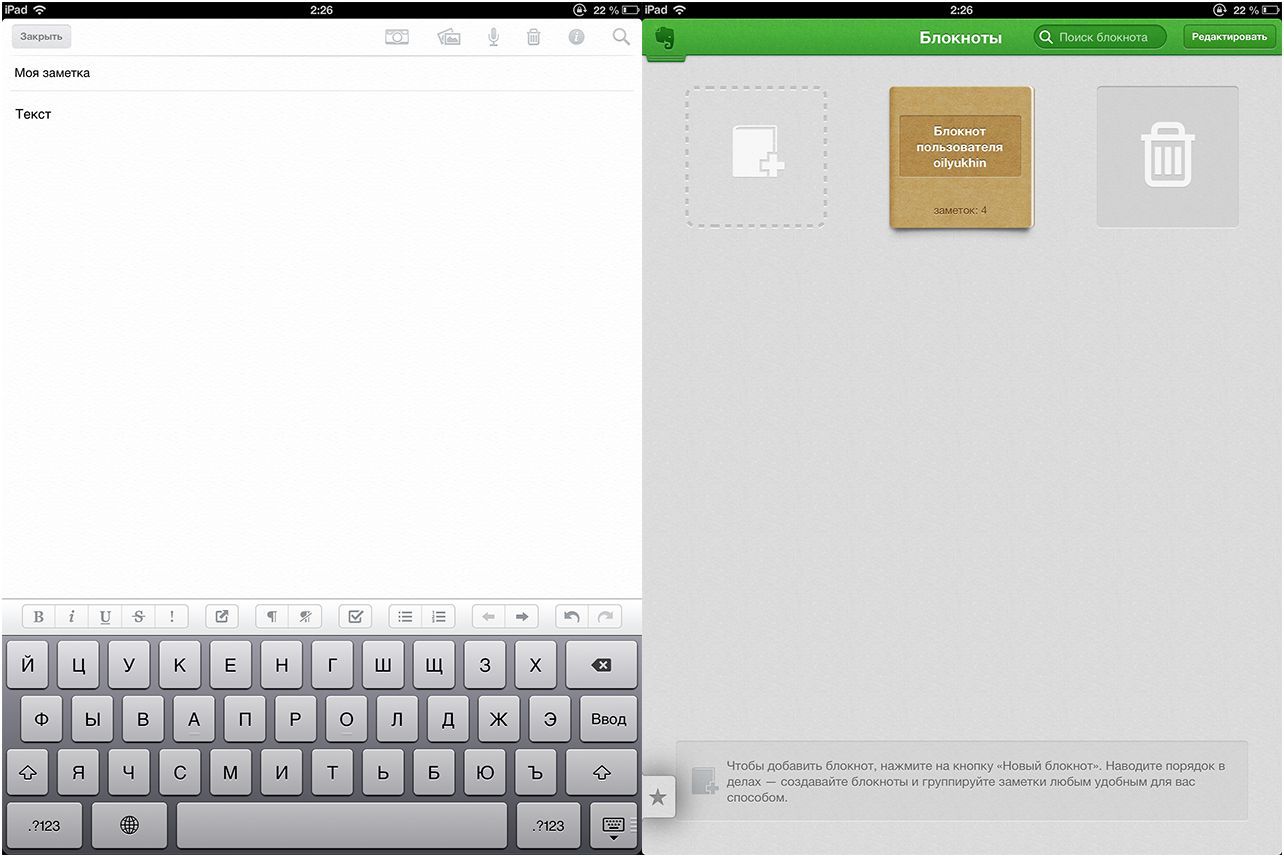This screenshot has width=1284, height=857.
Task: Insert a checkbox into the note
Action: (x=355, y=617)
